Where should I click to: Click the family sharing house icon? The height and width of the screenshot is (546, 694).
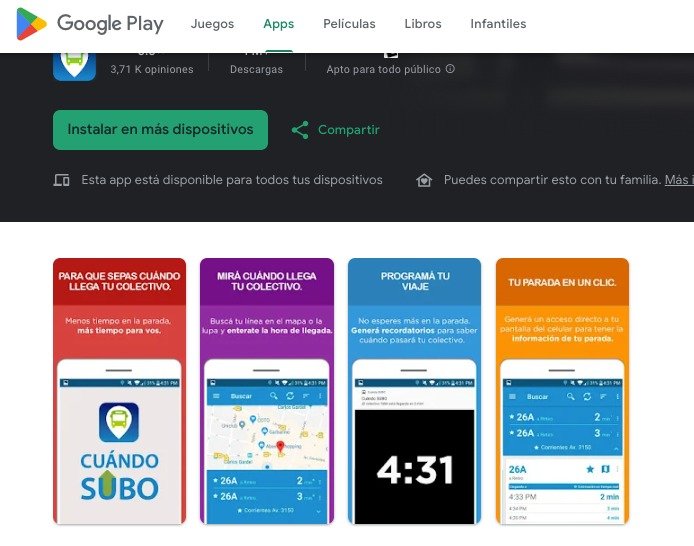[x=424, y=180]
